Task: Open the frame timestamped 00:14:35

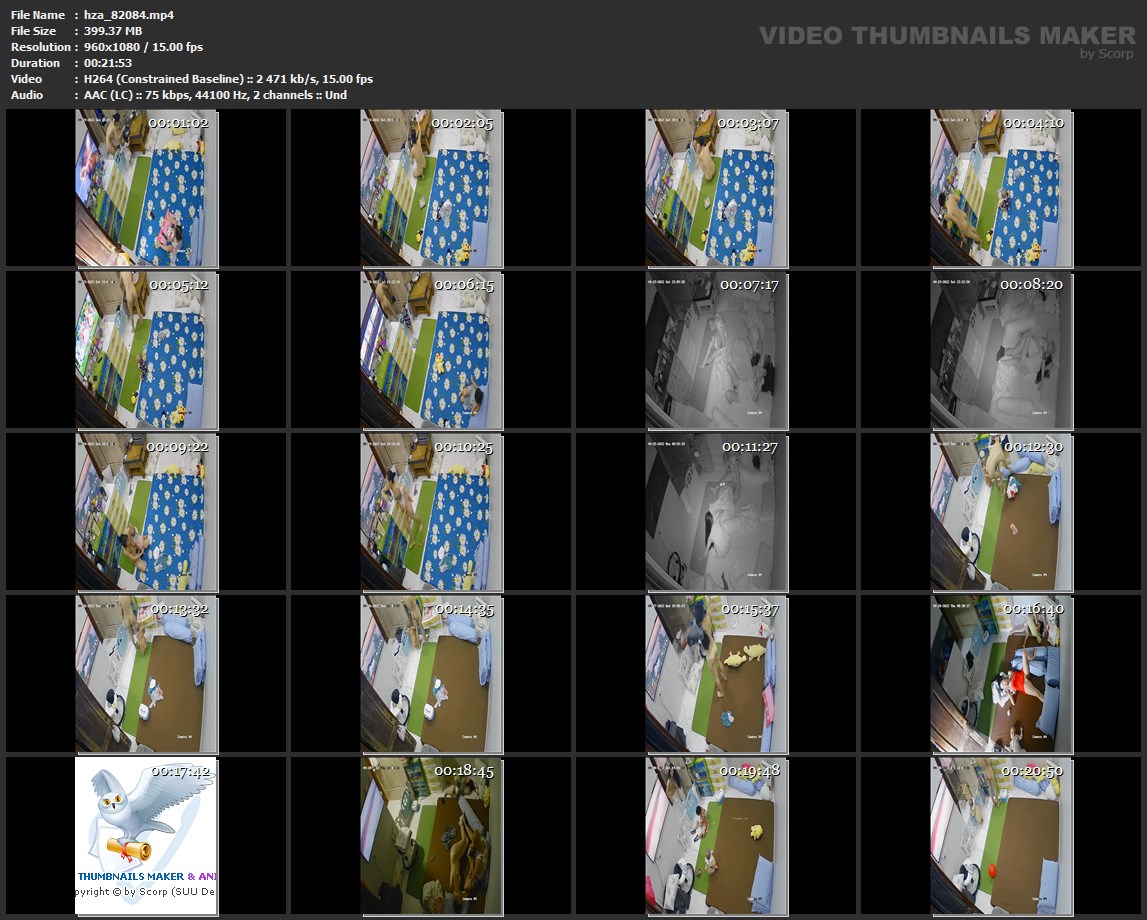Action: [x=431, y=674]
